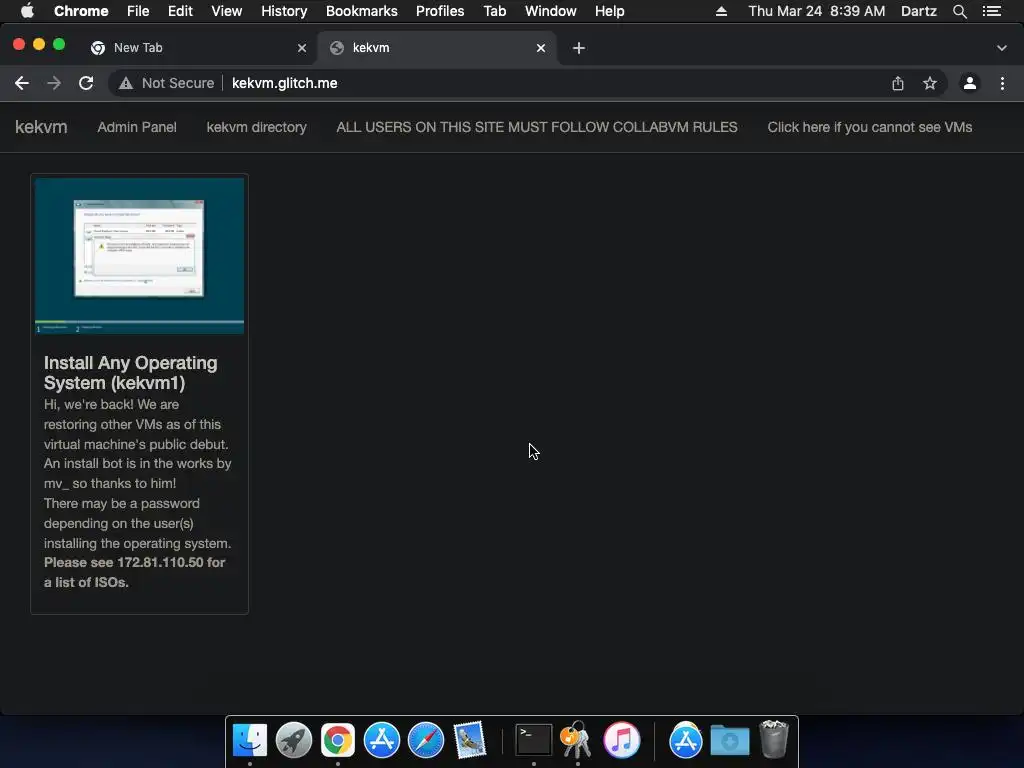
Task: Reload the kekvm page
Action: 86,83
